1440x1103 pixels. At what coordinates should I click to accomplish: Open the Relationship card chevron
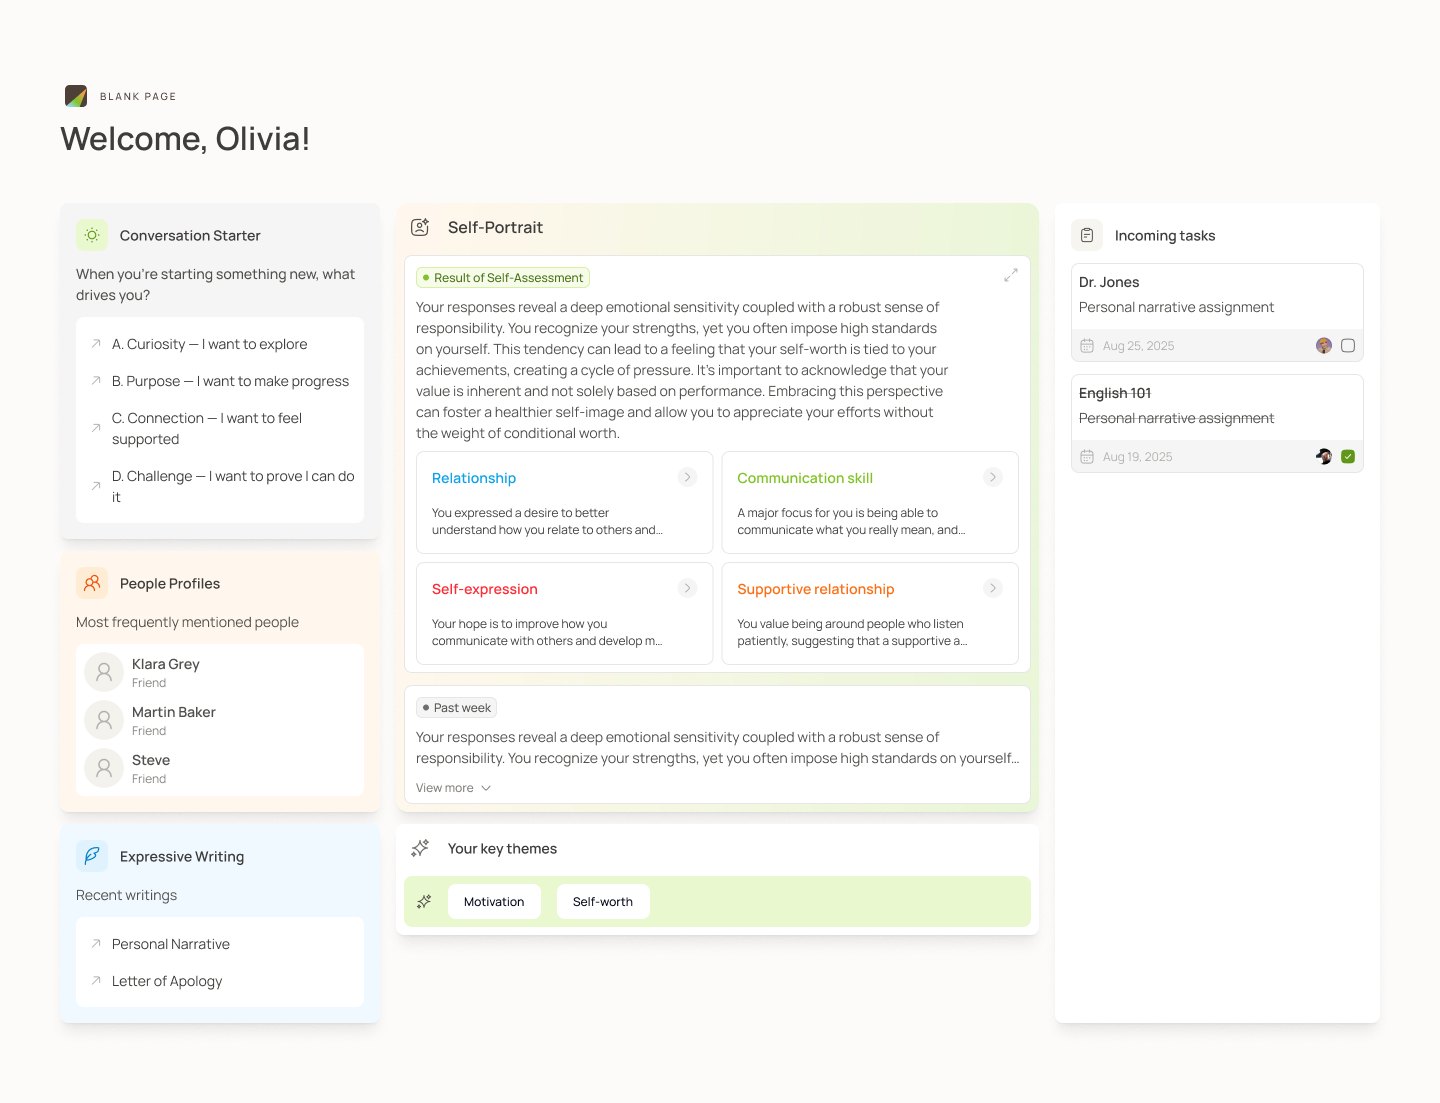point(687,477)
